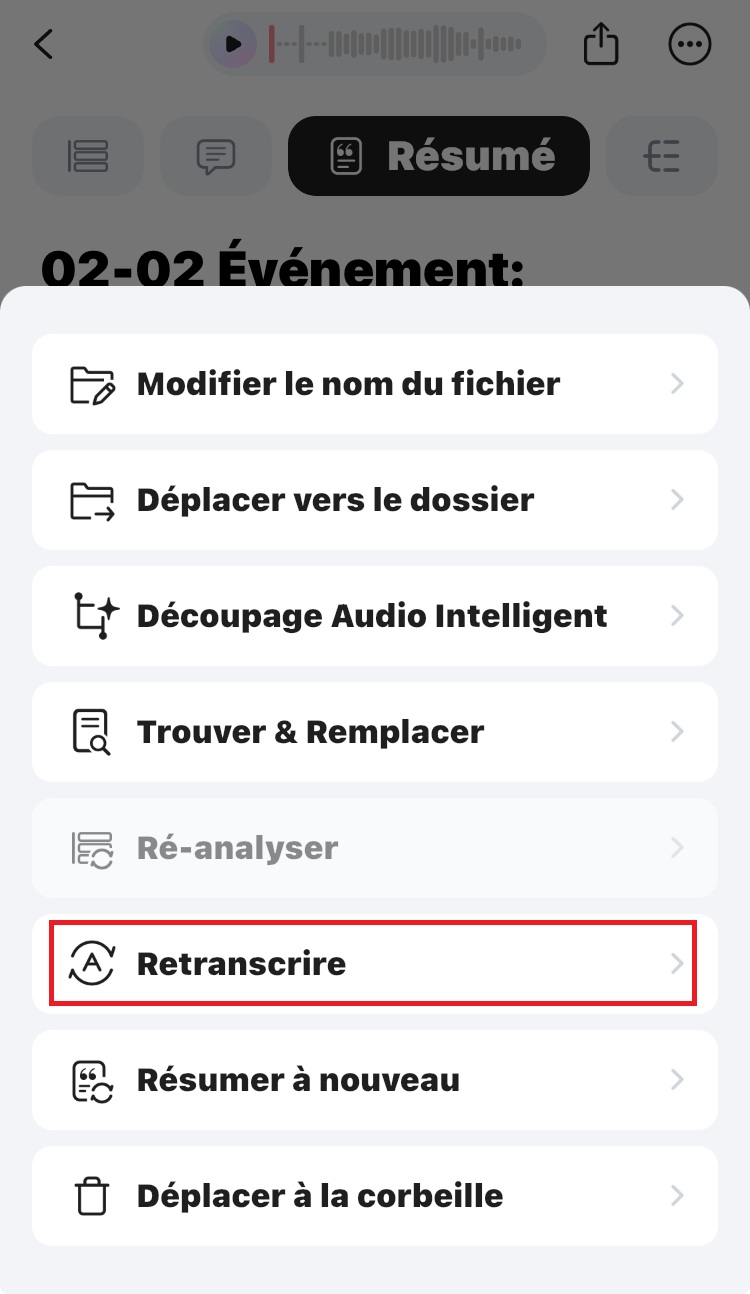
Task: Switch to the list view tab
Action: [88, 156]
